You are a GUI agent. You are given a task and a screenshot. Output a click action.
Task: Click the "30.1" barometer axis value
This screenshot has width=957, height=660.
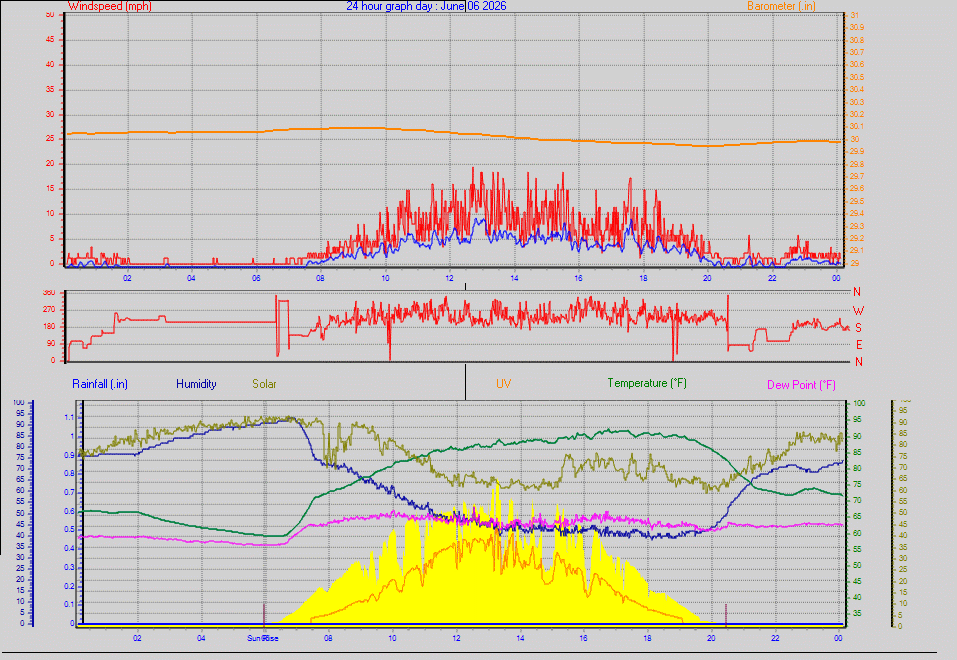[856, 126]
